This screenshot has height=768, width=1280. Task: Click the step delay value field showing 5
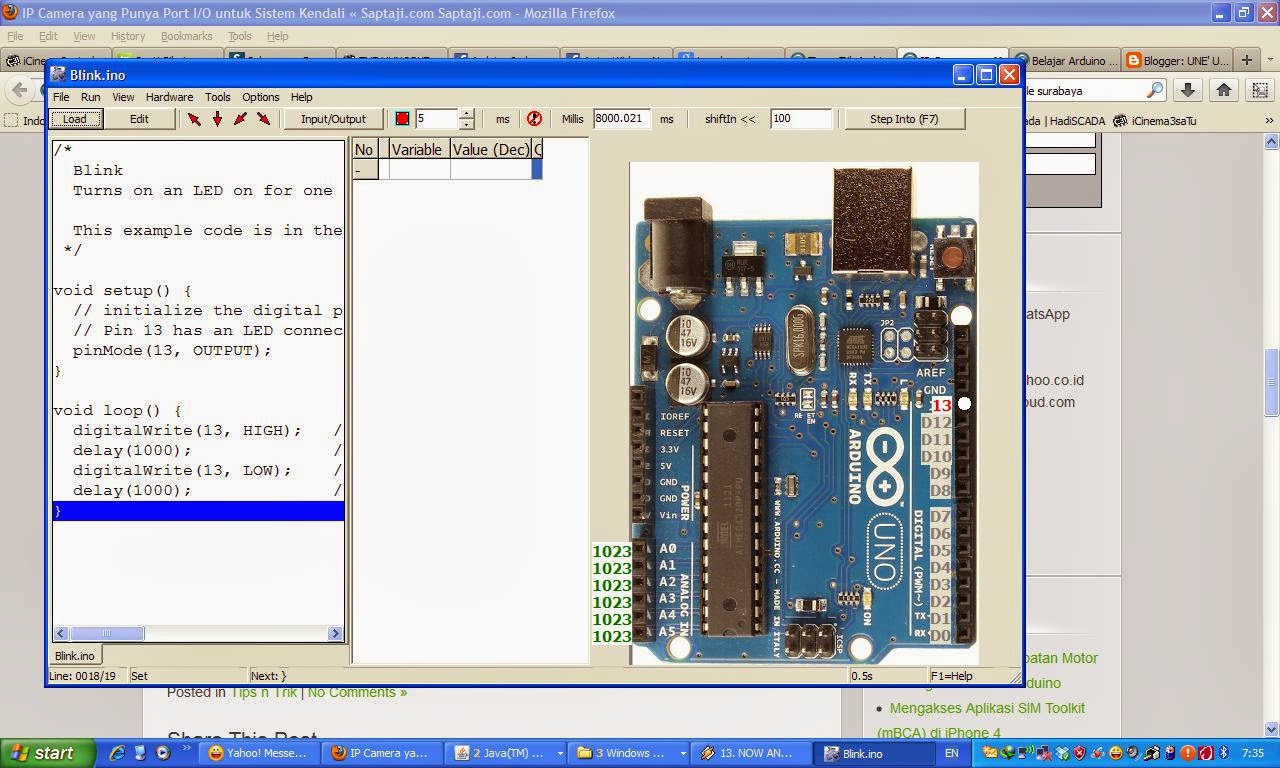[437, 119]
